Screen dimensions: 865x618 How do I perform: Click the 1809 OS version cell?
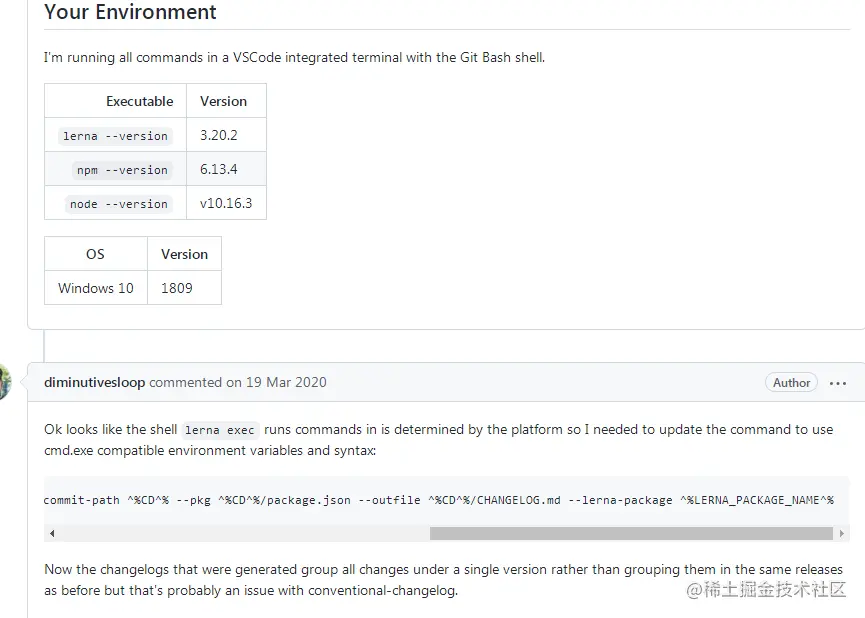[177, 288]
